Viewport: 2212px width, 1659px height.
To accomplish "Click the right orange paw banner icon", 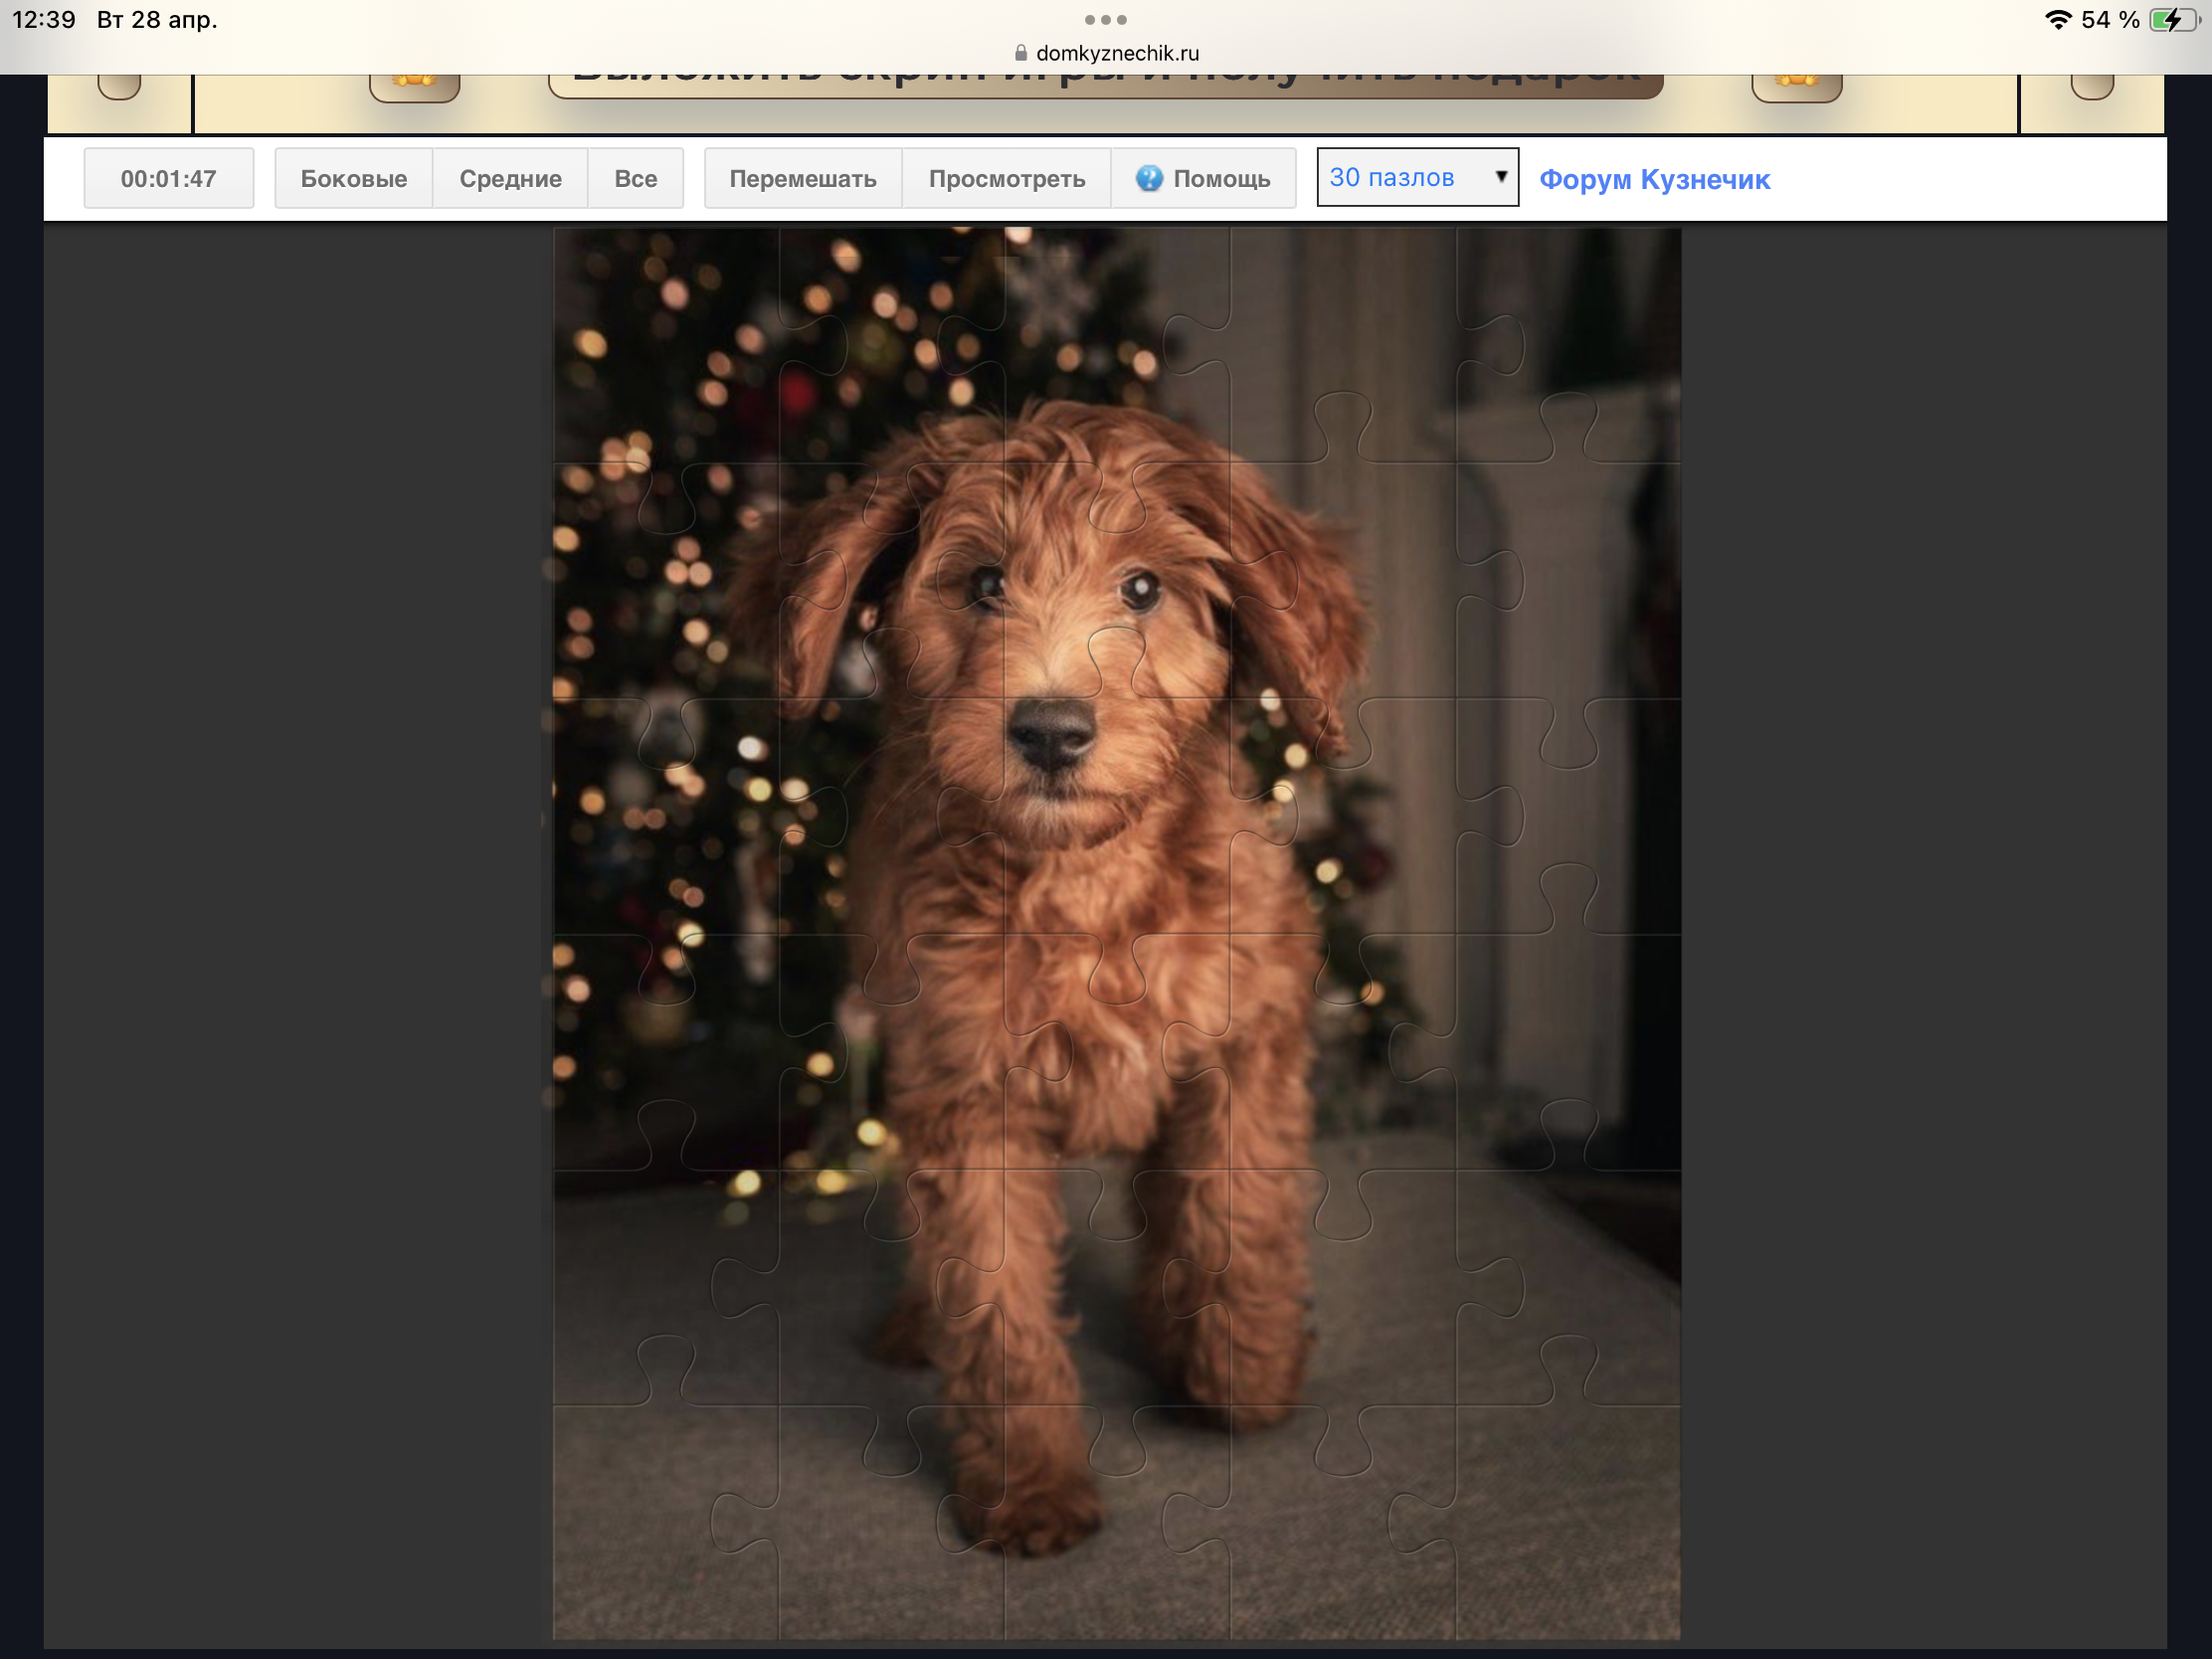I will click(x=1796, y=85).
